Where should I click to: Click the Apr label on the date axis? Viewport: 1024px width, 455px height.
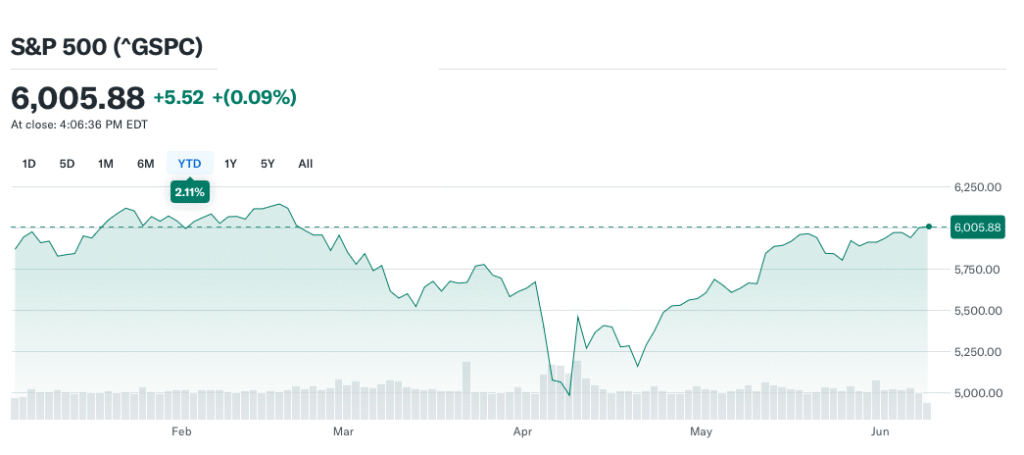coord(521,431)
